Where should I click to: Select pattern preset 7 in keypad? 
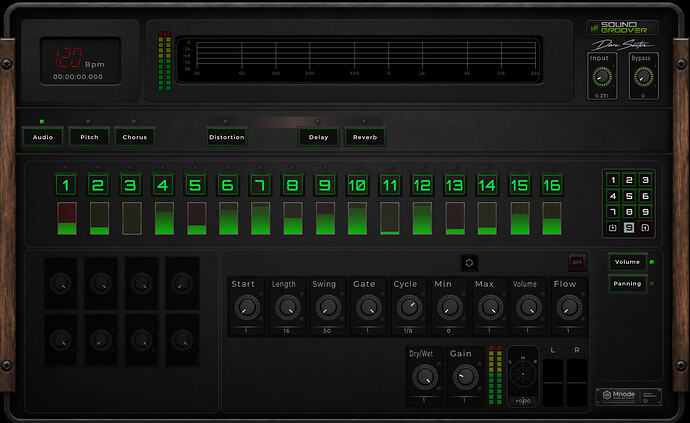click(x=613, y=212)
